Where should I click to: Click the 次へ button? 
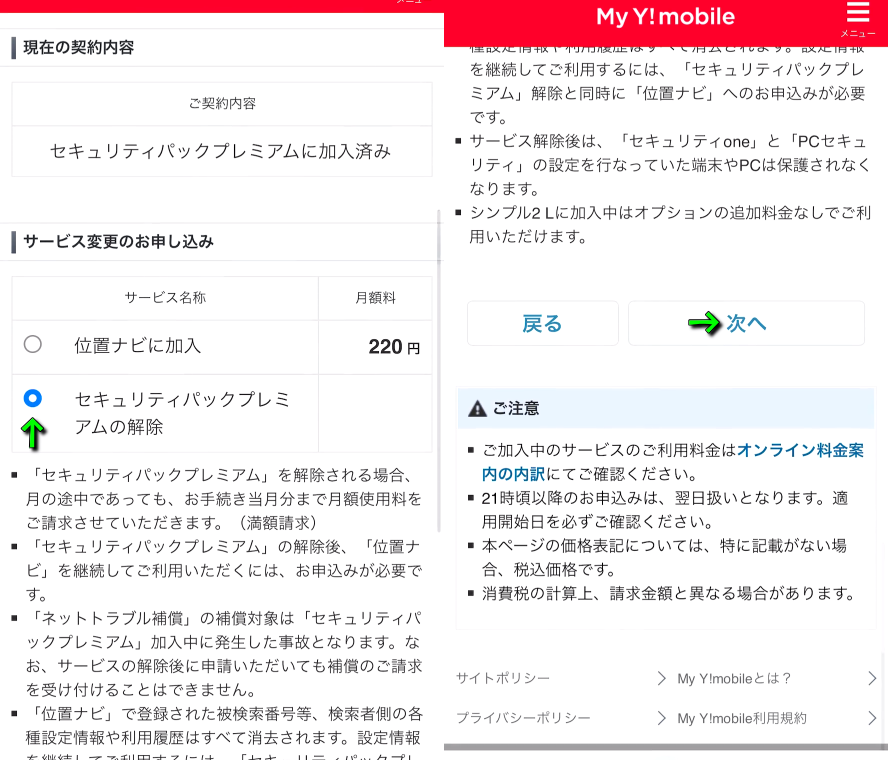(746, 323)
